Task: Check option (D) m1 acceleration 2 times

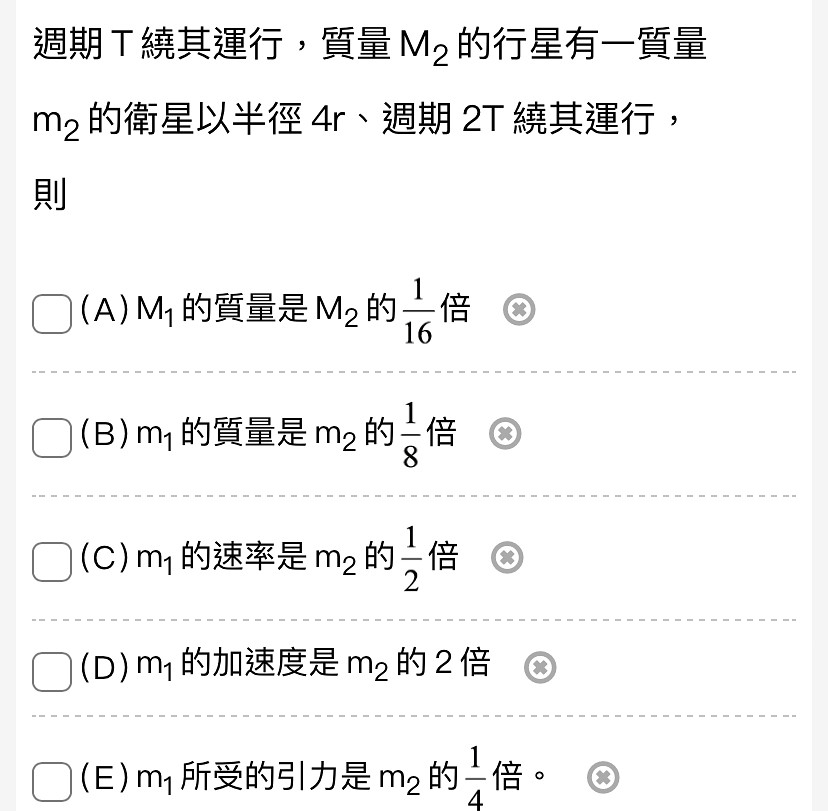Action: point(52,672)
